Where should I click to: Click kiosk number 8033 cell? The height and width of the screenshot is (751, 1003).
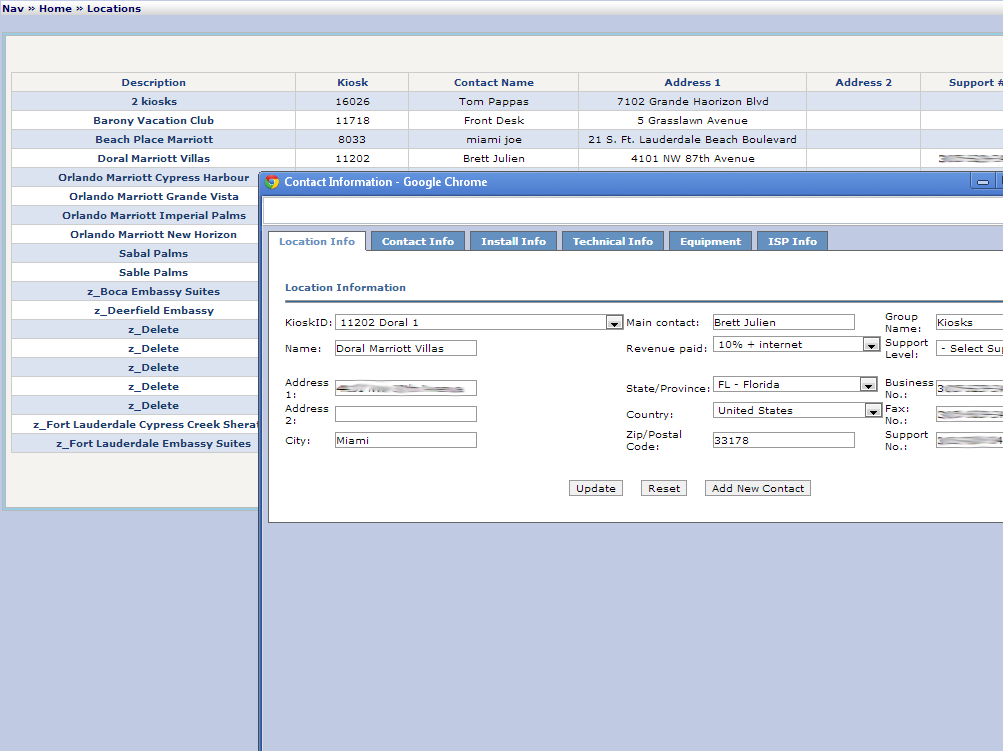[x=352, y=139]
